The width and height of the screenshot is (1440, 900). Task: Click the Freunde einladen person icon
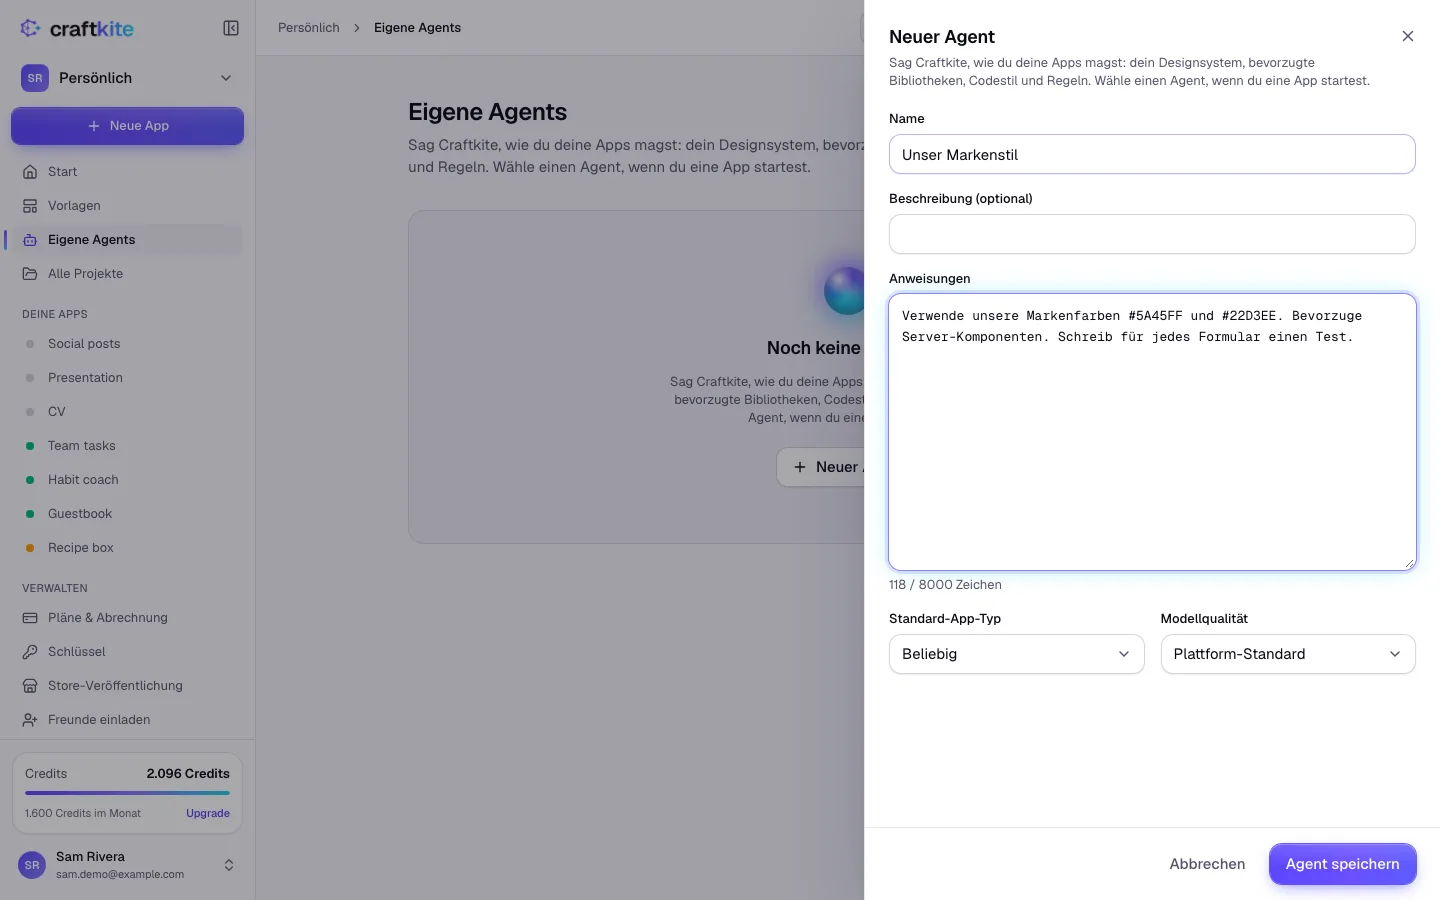(30, 720)
